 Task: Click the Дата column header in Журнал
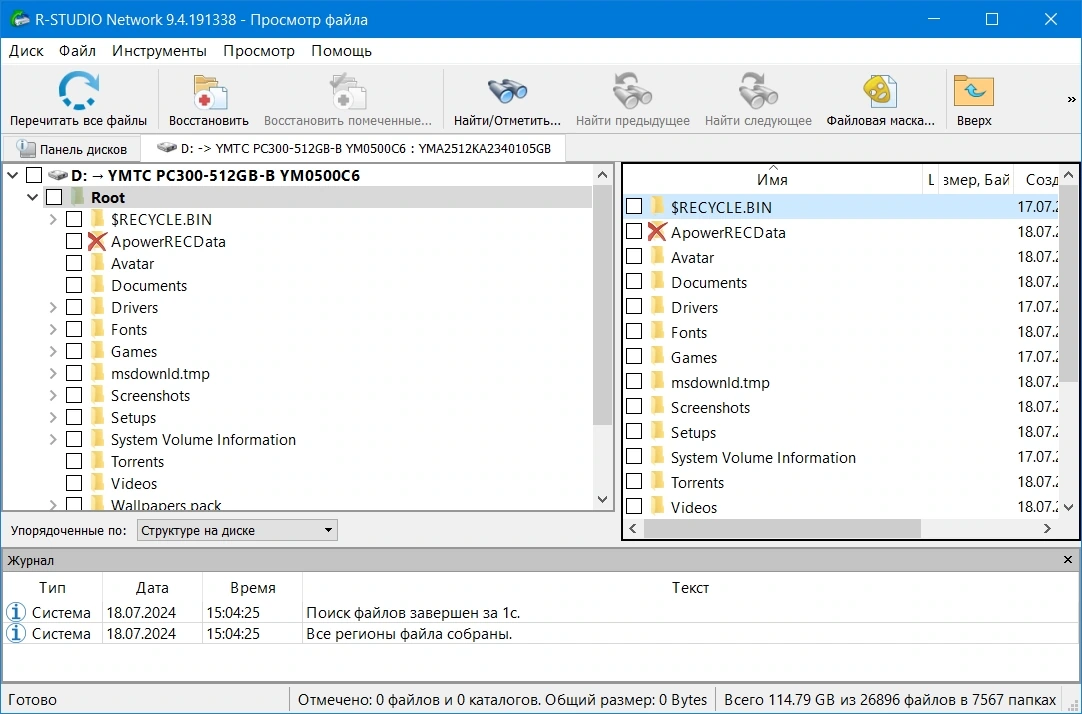(152, 587)
